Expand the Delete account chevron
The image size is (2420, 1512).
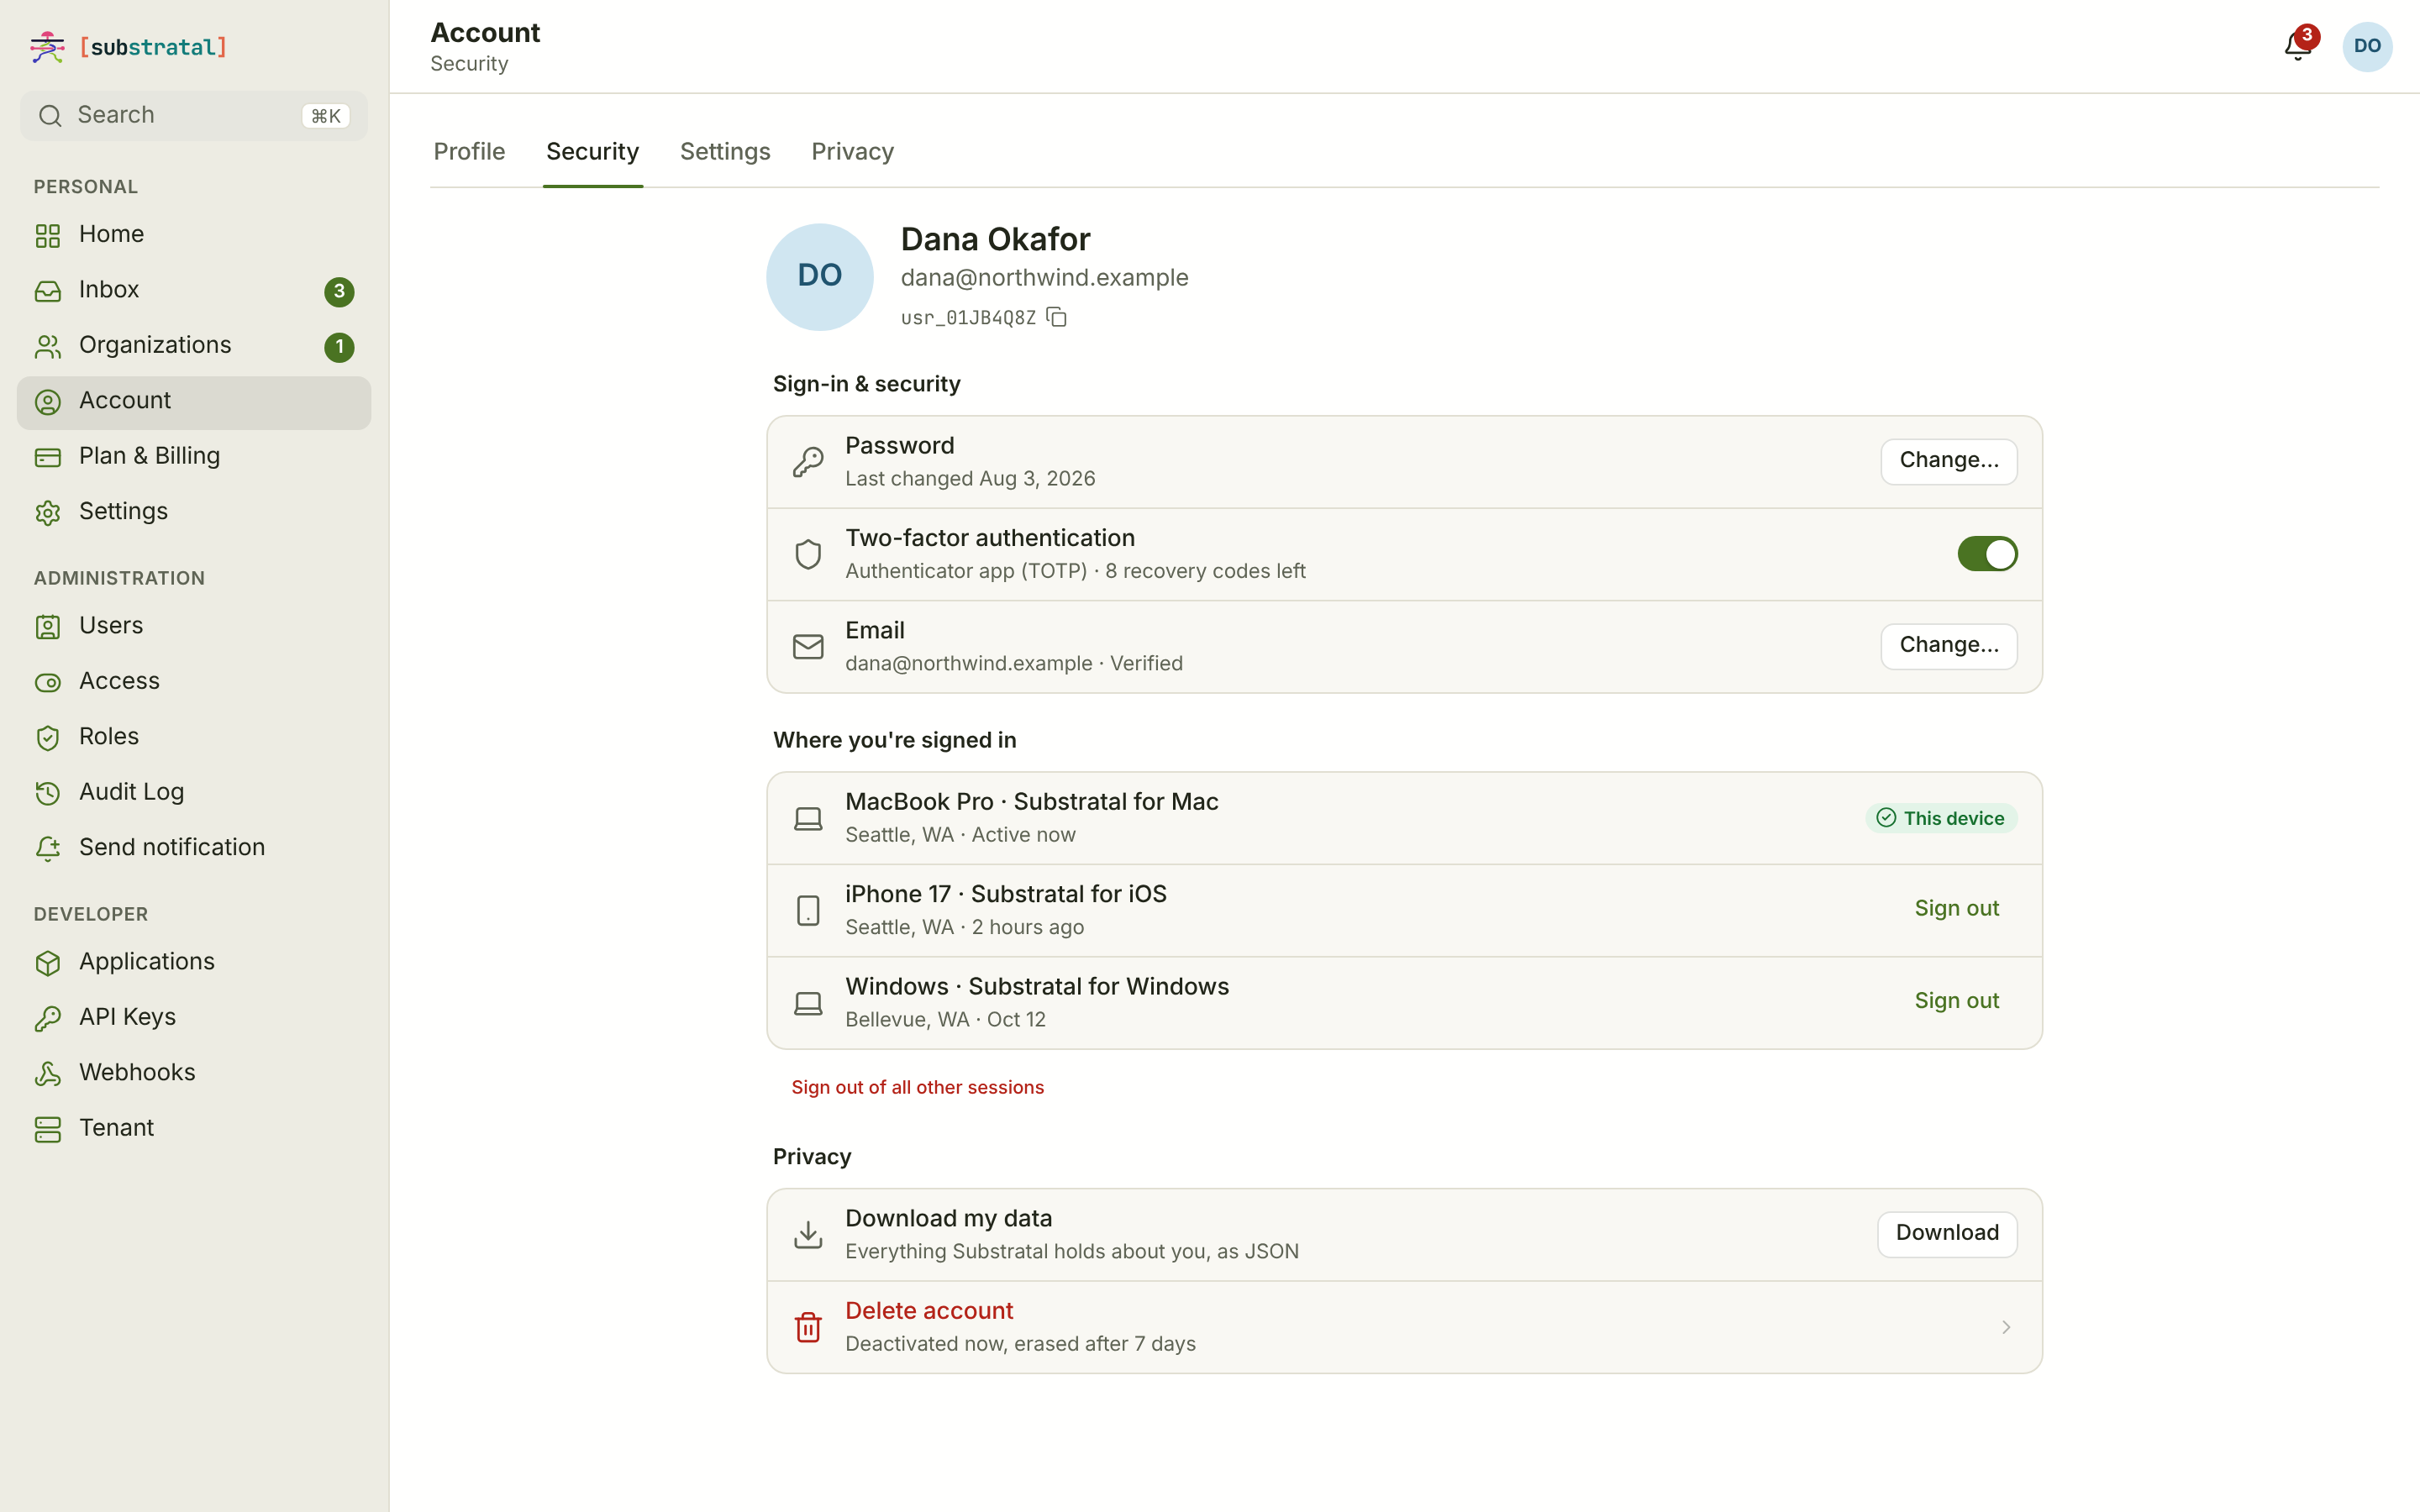[2005, 1327]
